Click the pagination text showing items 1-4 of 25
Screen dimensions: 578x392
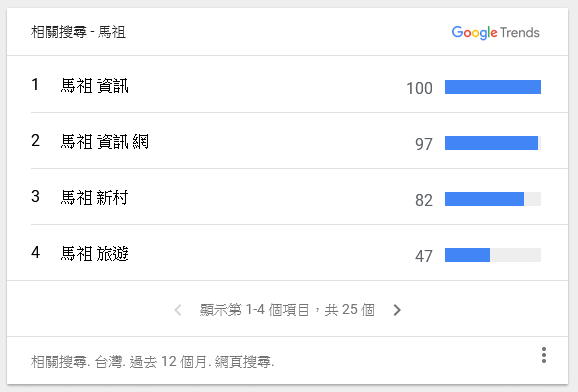pyautogui.click(x=287, y=310)
